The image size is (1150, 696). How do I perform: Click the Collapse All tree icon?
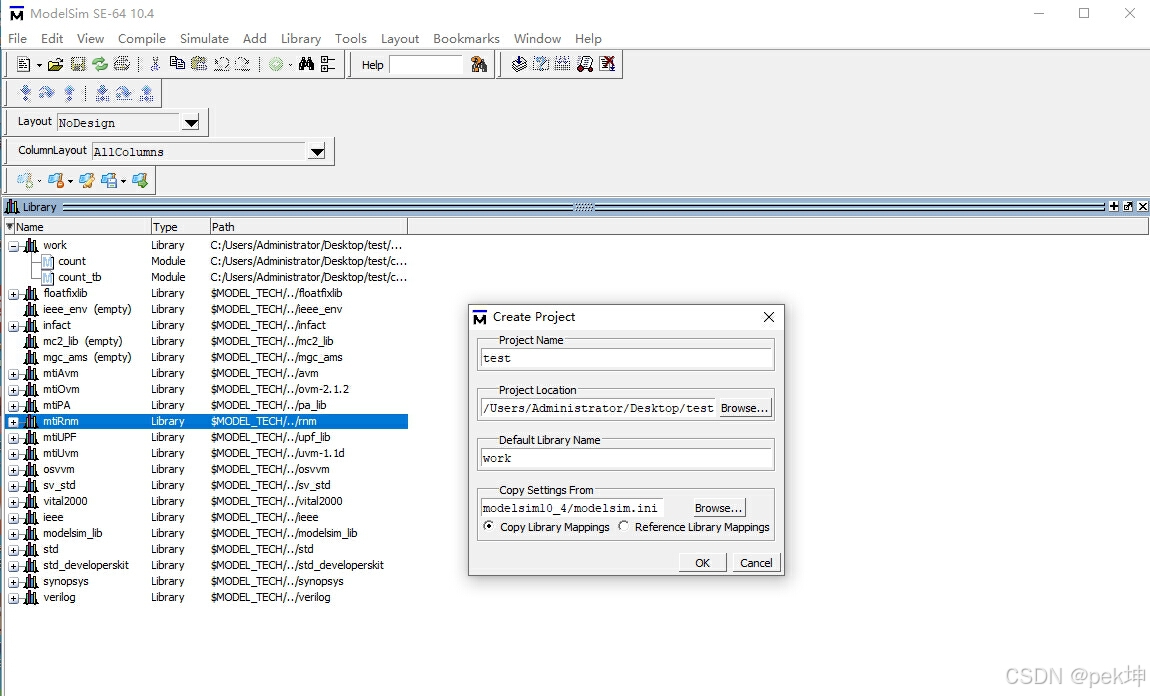click(x=328, y=65)
